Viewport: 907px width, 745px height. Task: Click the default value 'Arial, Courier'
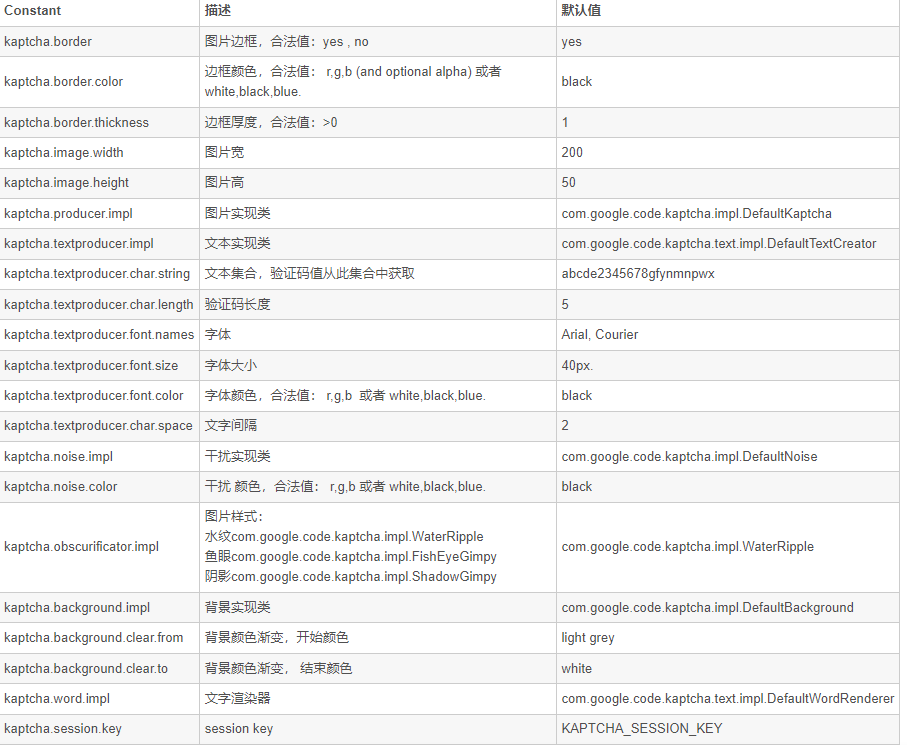(x=600, y=334)
